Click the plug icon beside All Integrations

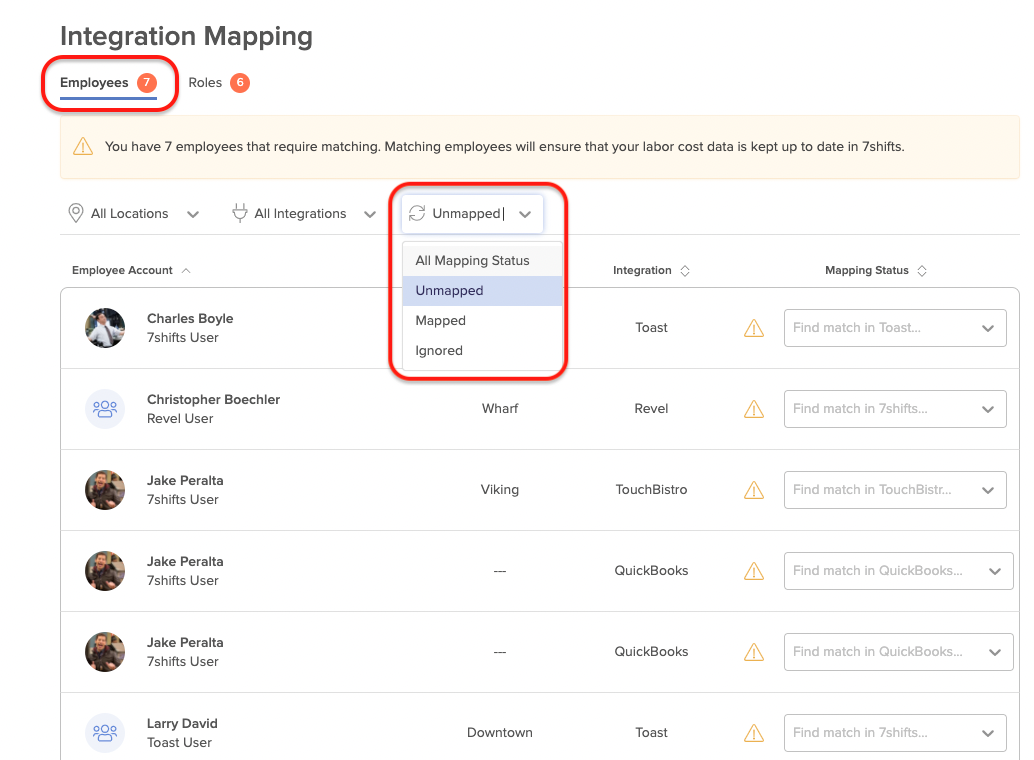[240, 213]
